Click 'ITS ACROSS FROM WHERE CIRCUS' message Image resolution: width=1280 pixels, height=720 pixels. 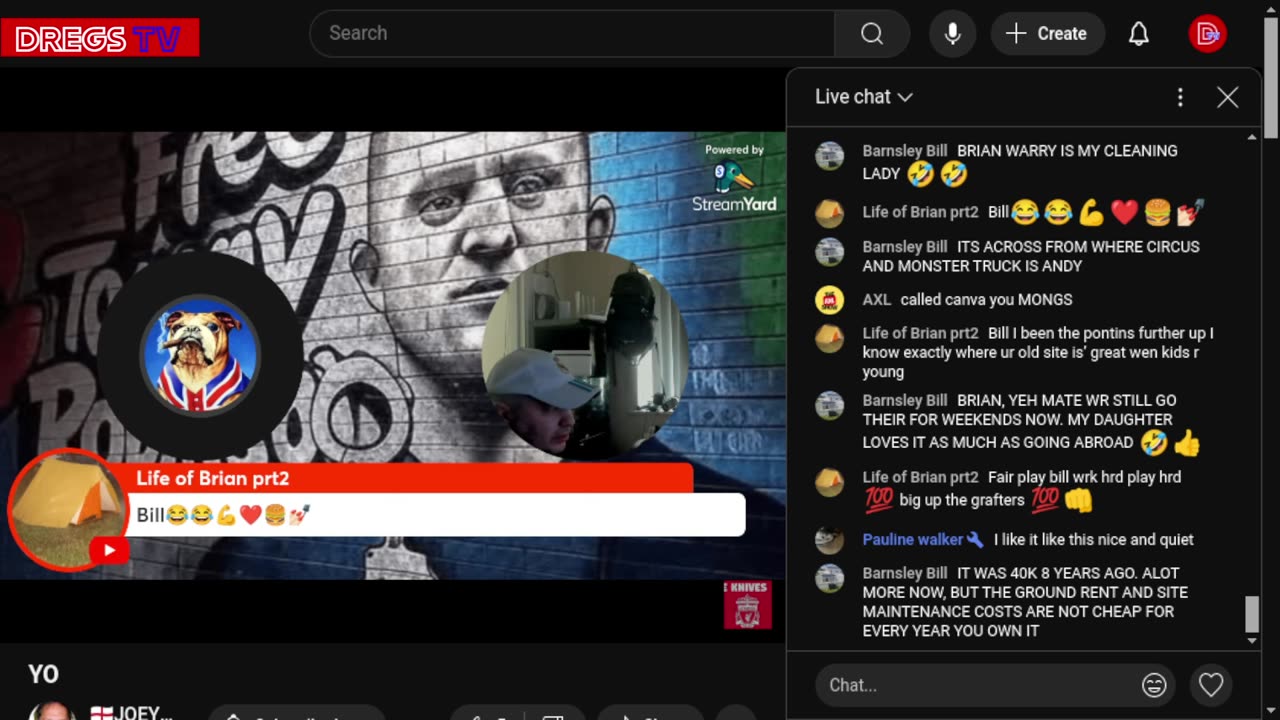point(1031,257)
